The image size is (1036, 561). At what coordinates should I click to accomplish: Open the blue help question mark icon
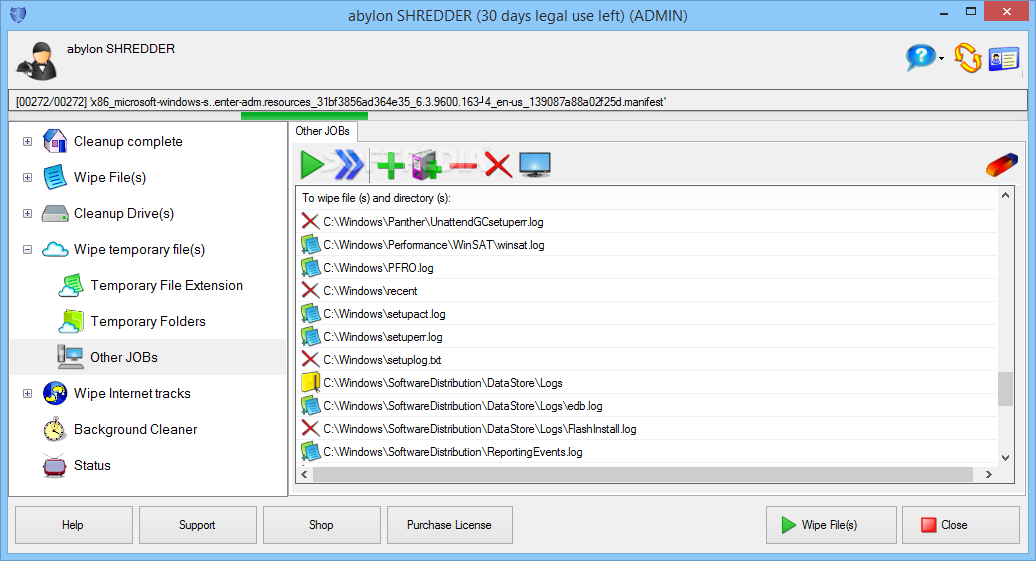[920, 58]
